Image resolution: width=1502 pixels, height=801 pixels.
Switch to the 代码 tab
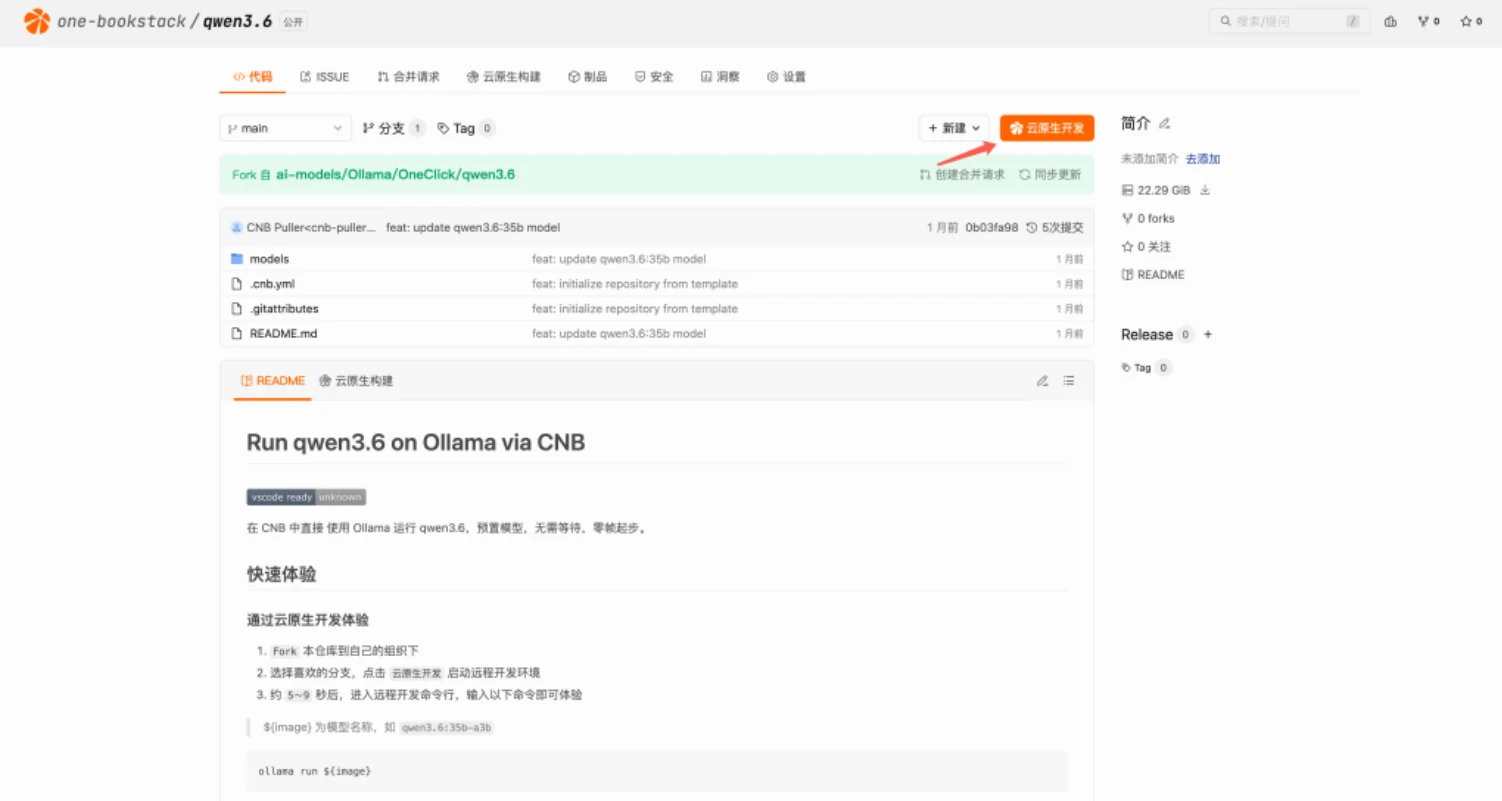coord(252,77)
